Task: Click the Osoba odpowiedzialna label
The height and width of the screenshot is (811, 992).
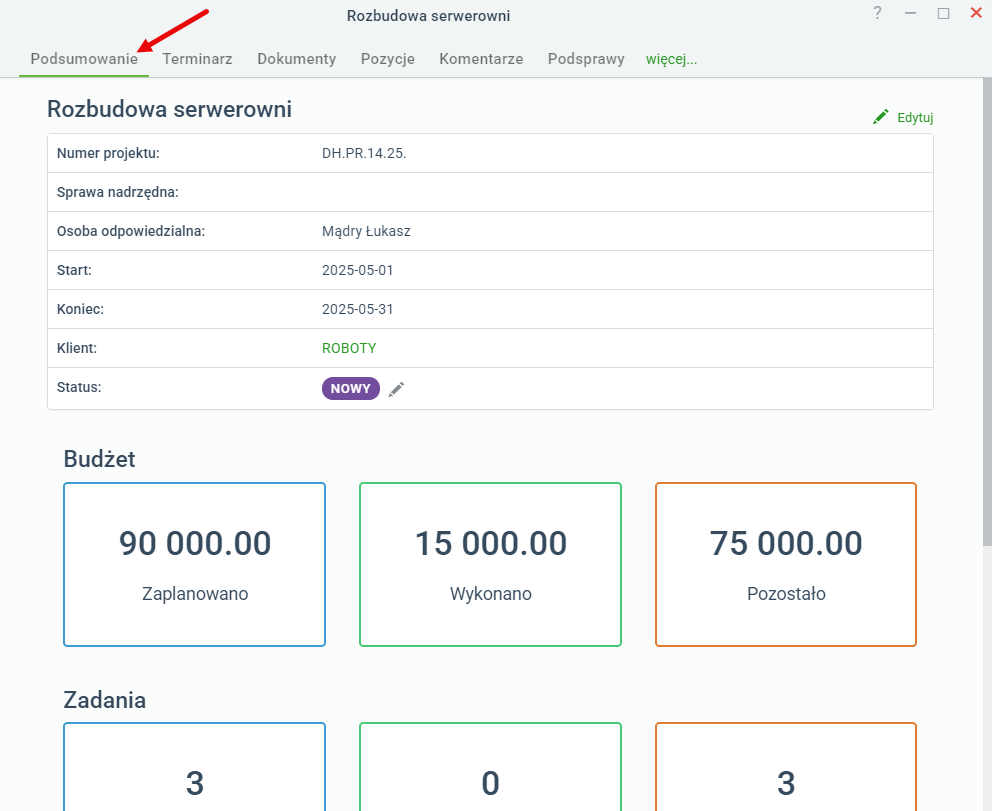Action: [131, 232]
